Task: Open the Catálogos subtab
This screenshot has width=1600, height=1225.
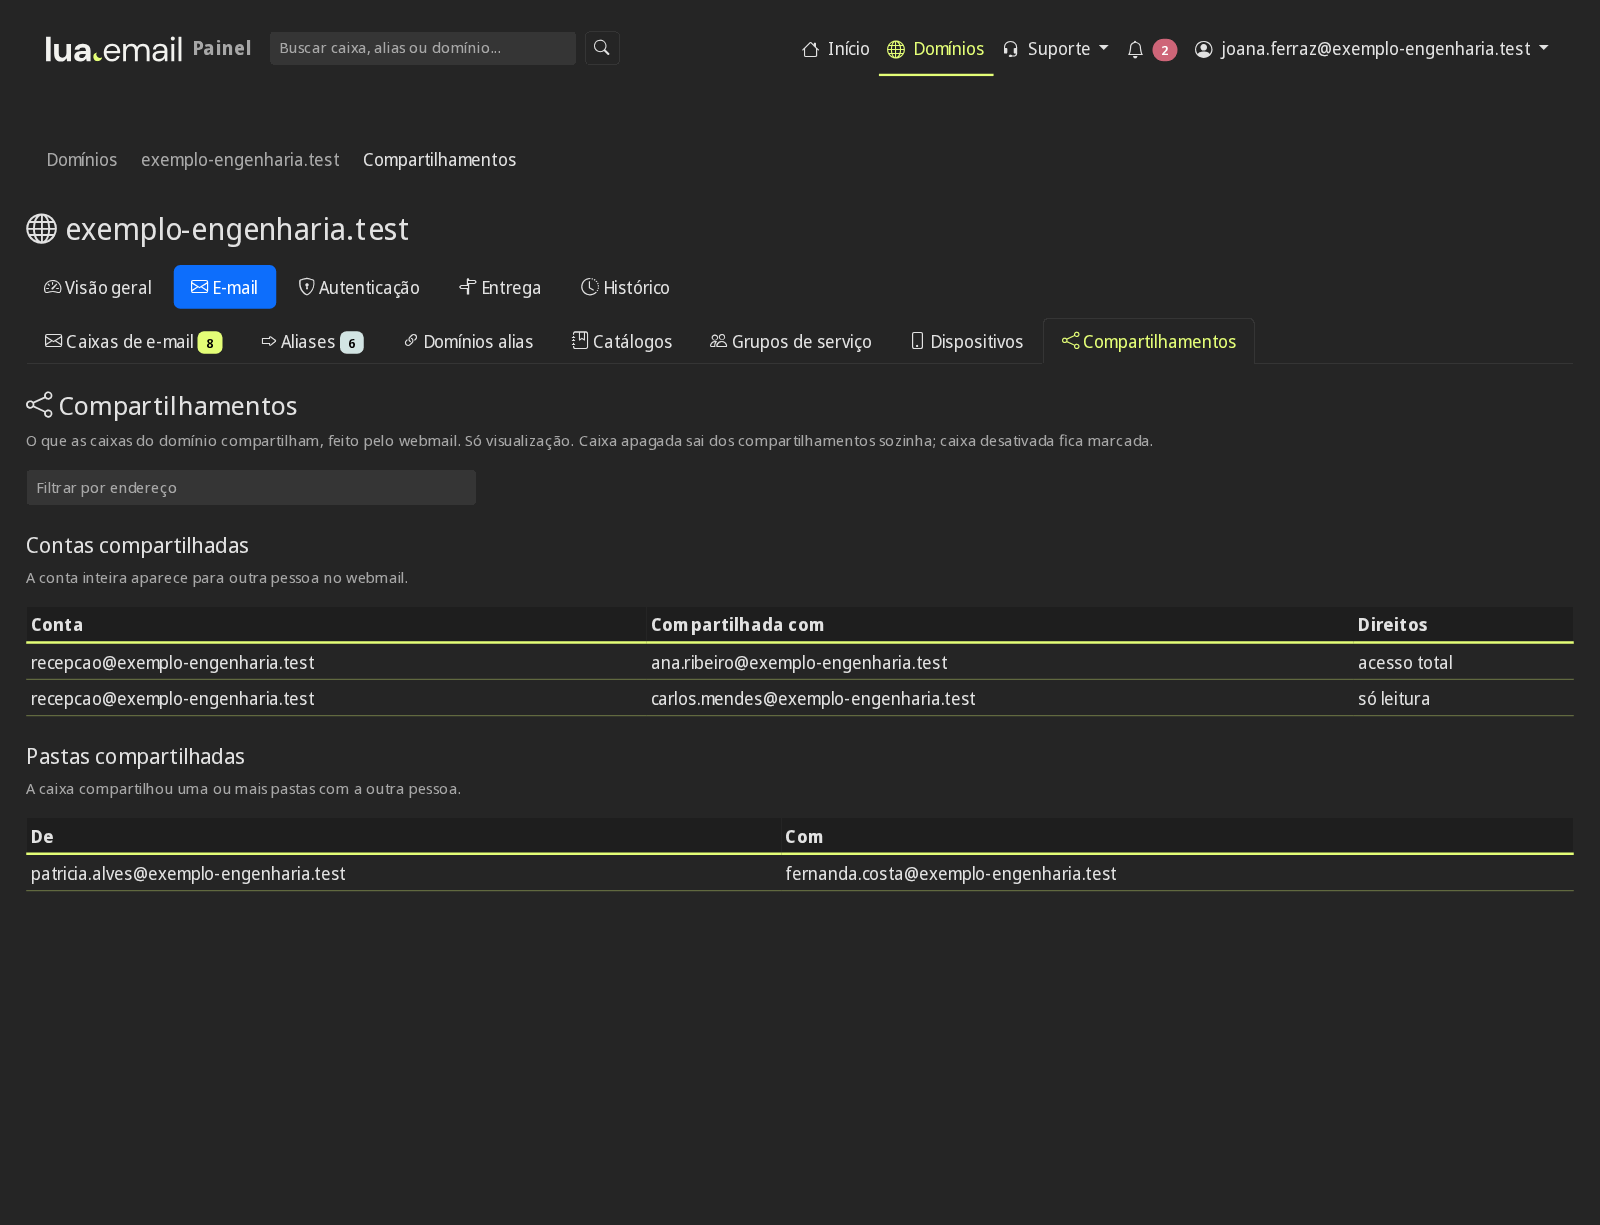Action: coord(622,341)
